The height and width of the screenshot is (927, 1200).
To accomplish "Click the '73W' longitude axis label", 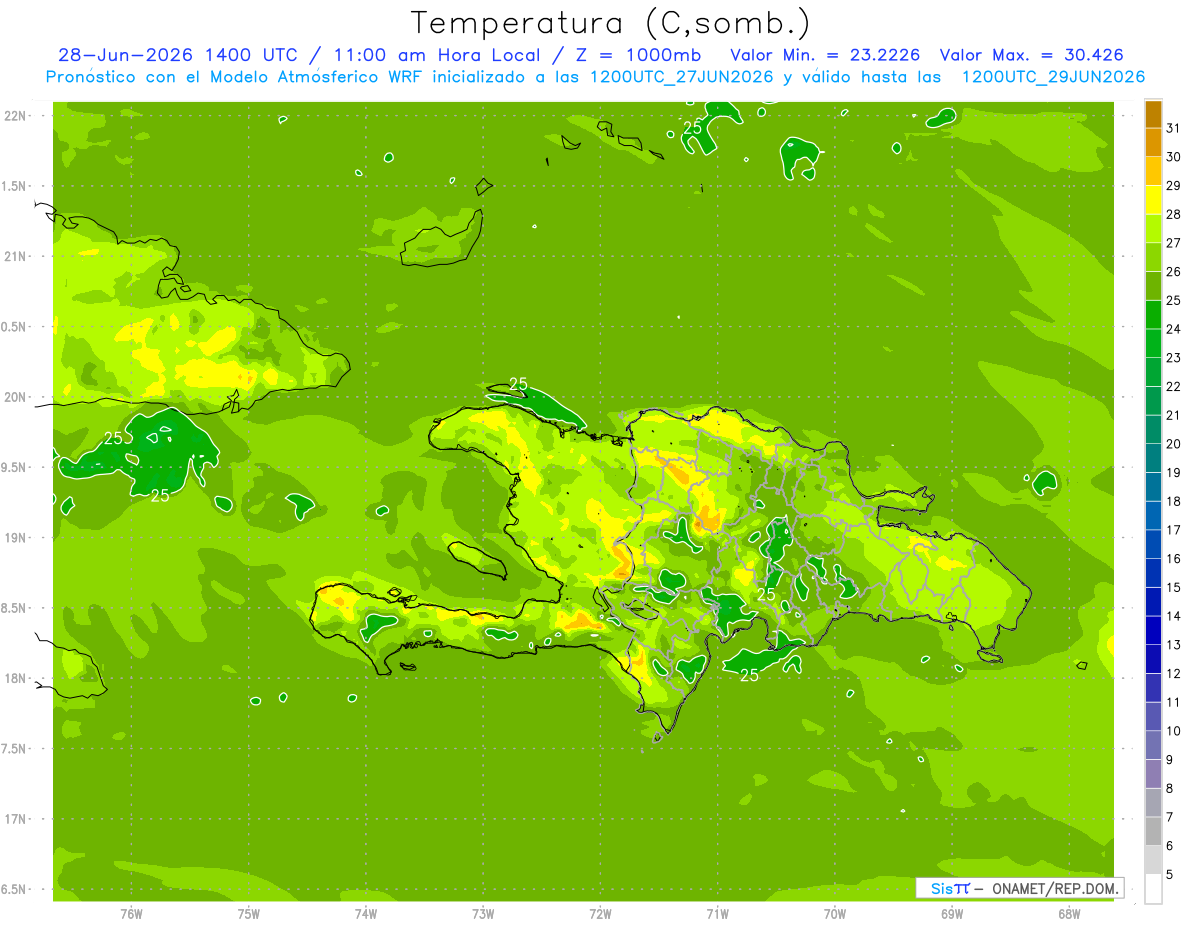I will pos(483,915).
